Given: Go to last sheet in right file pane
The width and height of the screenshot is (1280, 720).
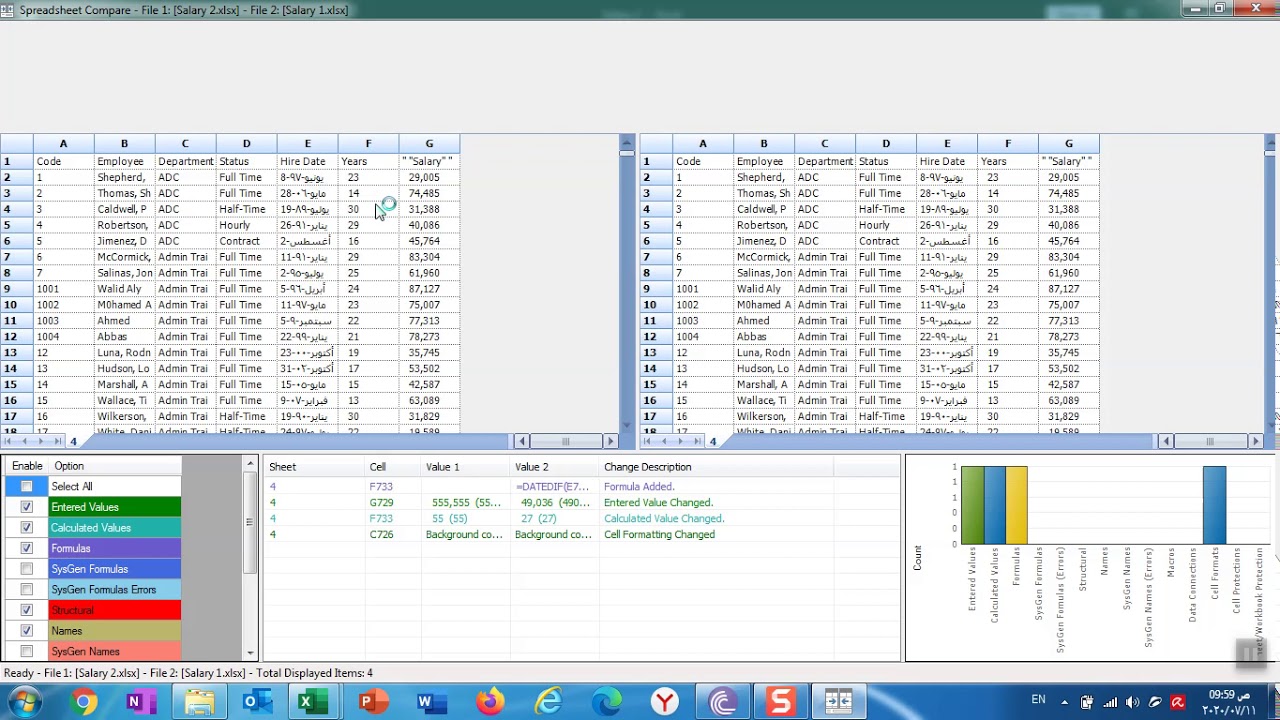Looking at the screenshot, I should pyautogui.click(x=697, y=441).
